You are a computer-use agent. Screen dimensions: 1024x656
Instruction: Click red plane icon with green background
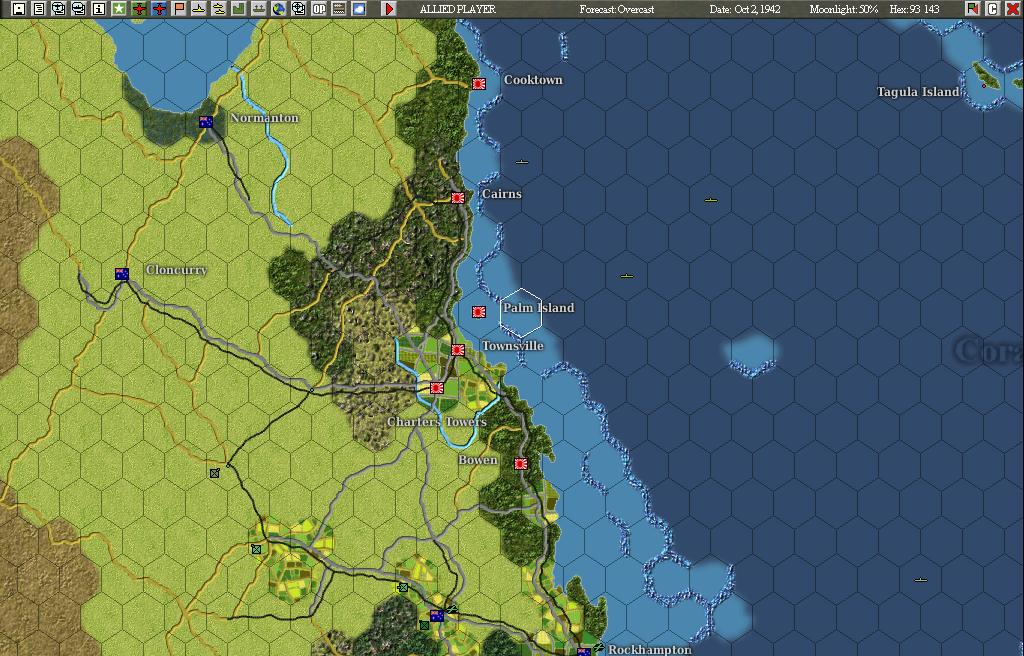pos(139,8)
